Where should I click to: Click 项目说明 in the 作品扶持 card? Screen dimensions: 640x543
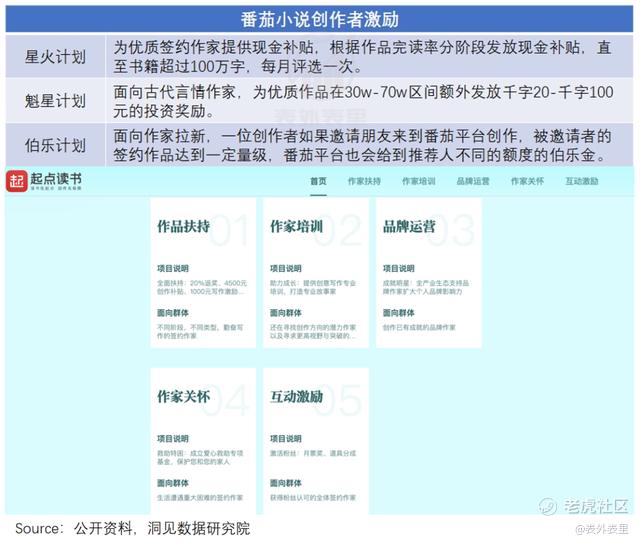click(x=173, y=268)
